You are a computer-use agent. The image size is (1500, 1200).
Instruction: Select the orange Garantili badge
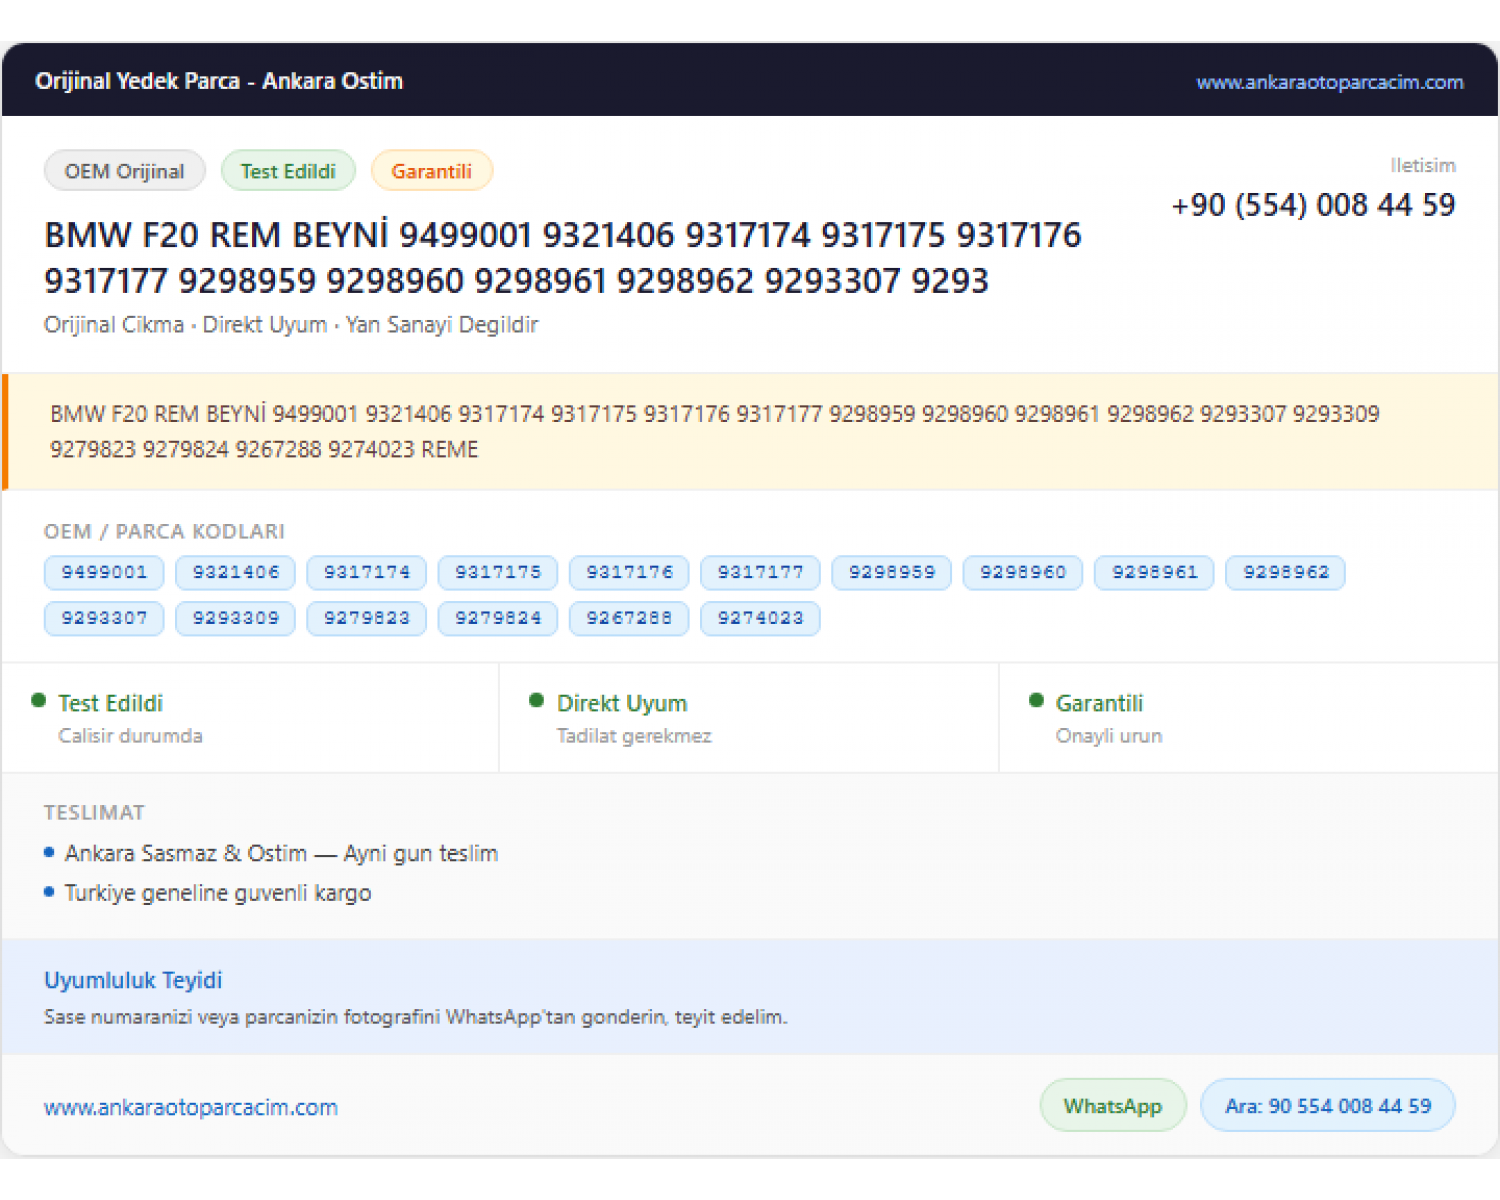pyautogui.click(x=431, y=171)
